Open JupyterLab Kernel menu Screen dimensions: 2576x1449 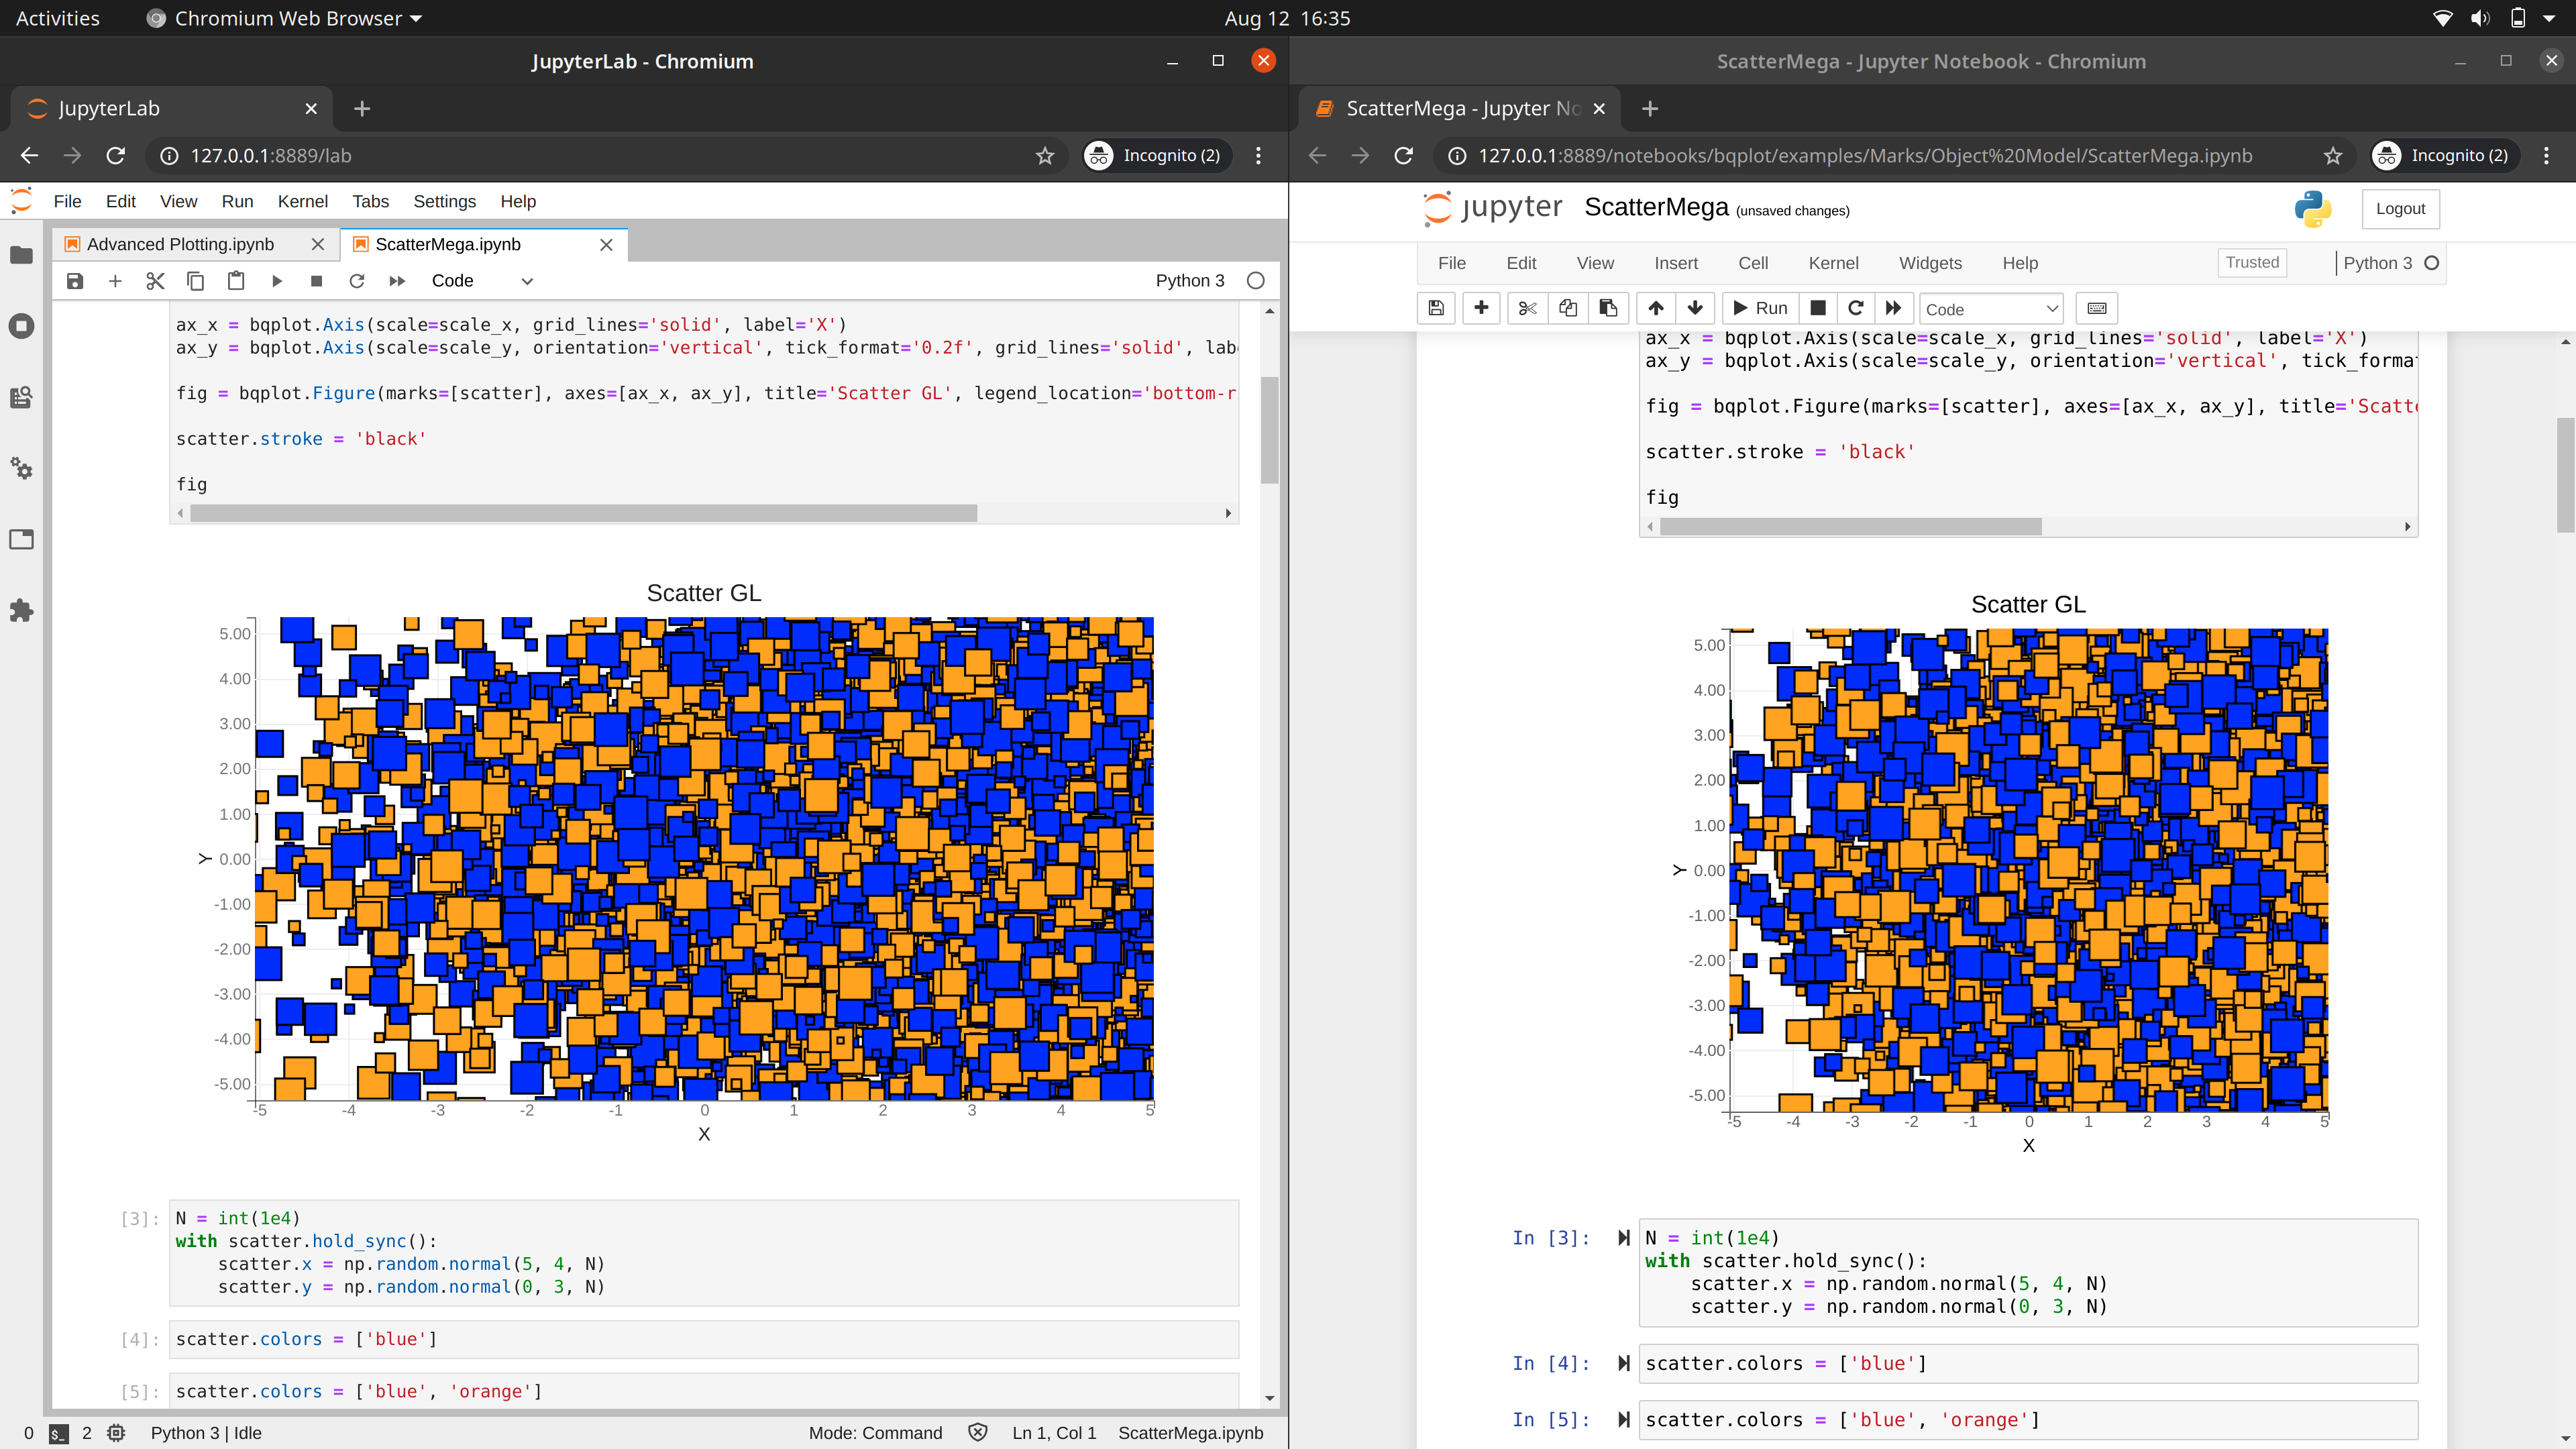click(x=302, y=201)
